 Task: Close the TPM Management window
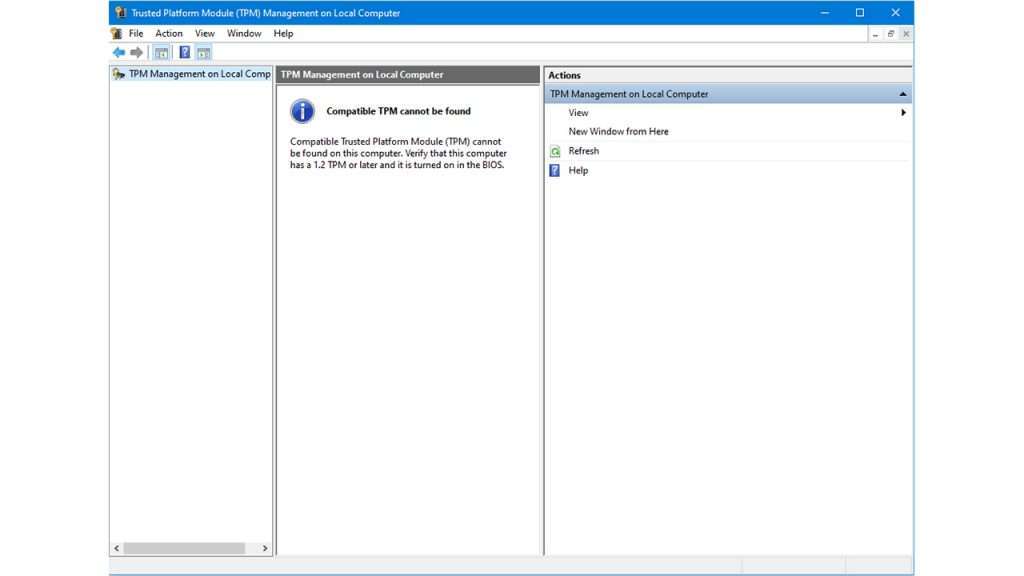(x=895, y=12)
